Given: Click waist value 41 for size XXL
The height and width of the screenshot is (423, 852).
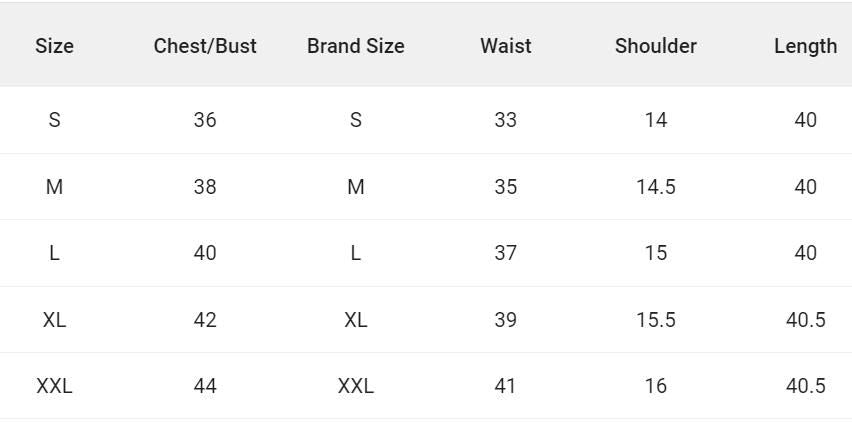Looking at the screenshot, I should [505, 386].
